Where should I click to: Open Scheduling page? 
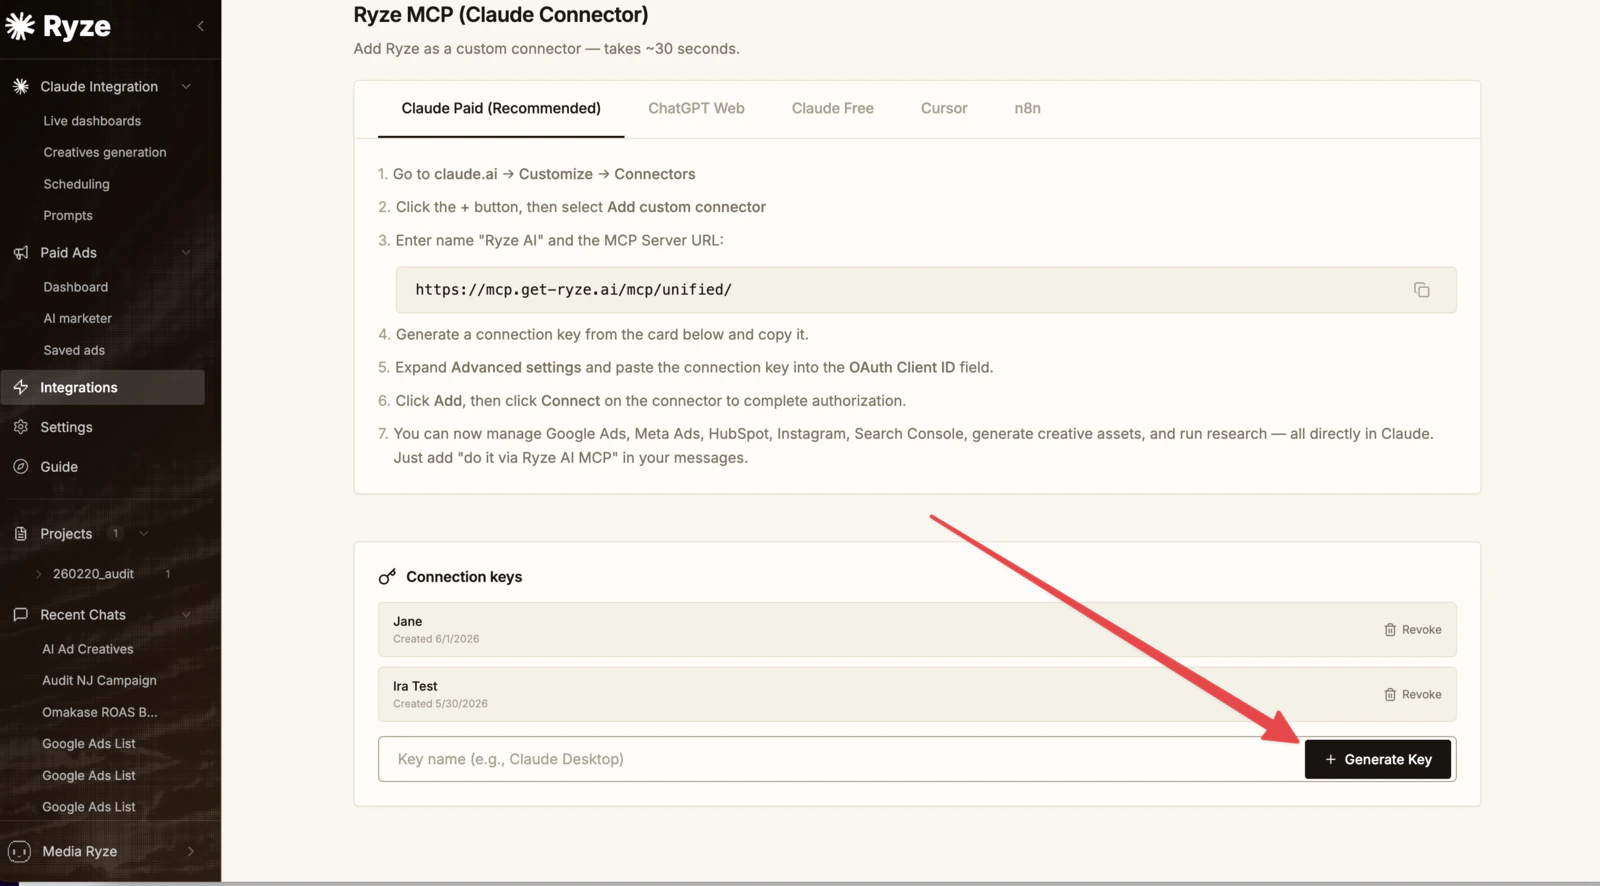[x=76, y=184]
